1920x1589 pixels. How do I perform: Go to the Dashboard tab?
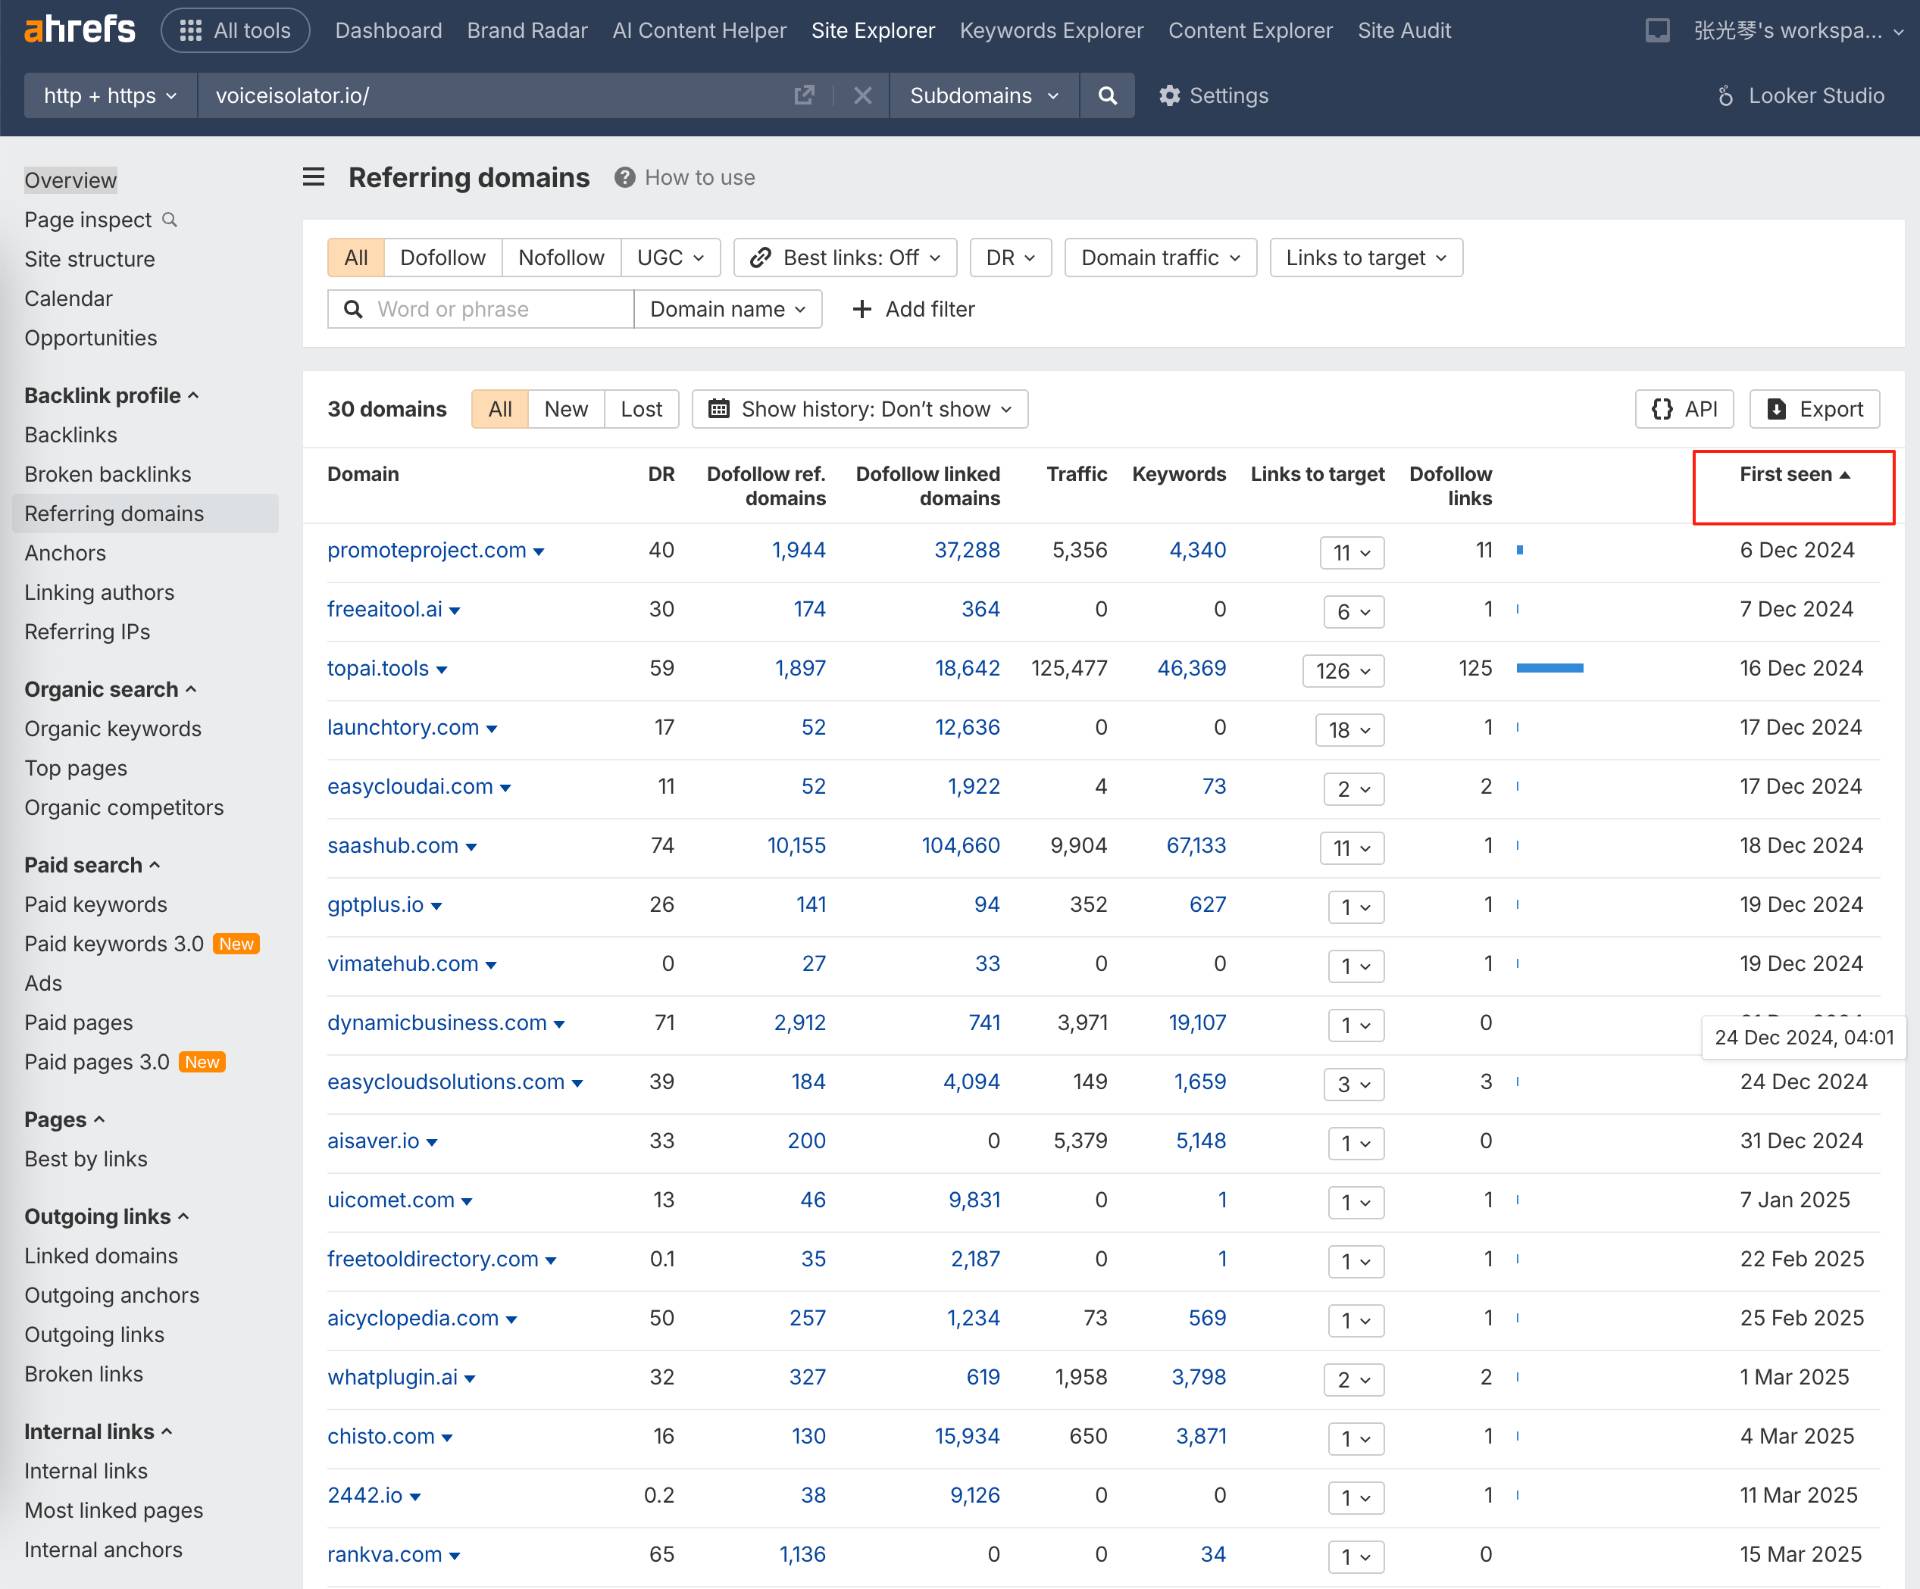pos(388,30)
